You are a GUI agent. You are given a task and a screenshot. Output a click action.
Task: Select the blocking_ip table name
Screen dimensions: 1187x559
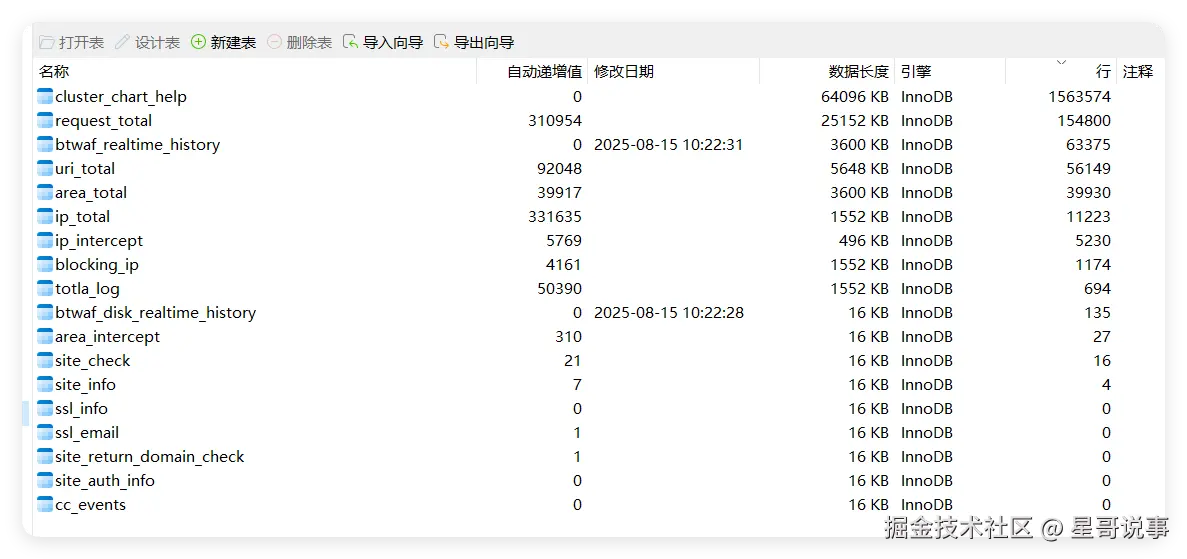(97, 265)
